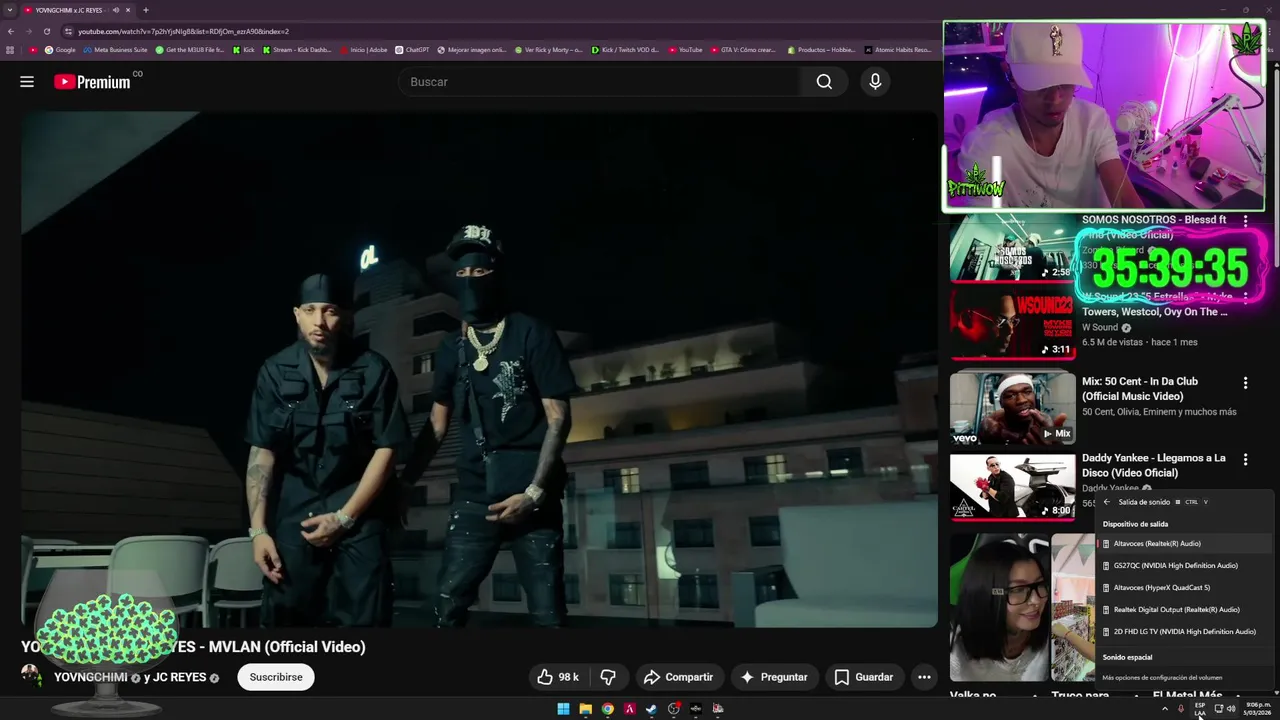The image size is (1280, 720).
Task: Start voice search with microphone icon
Action: coord(875,82)
